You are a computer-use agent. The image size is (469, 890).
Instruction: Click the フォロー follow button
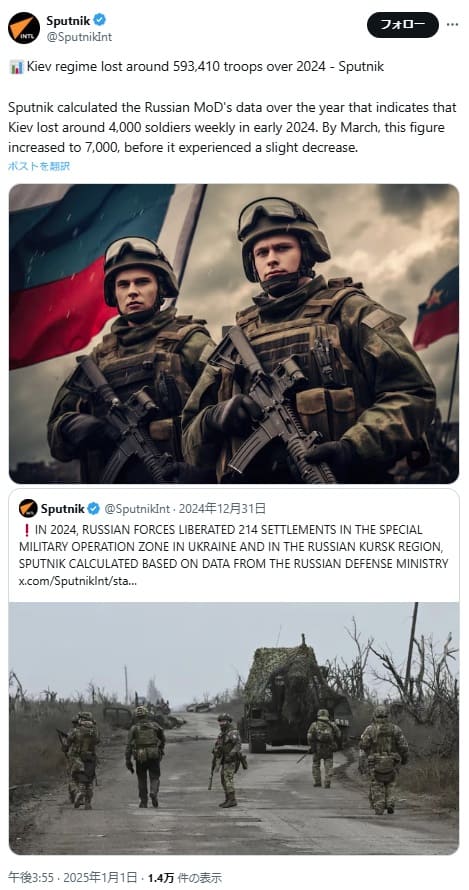coord(403,25)
